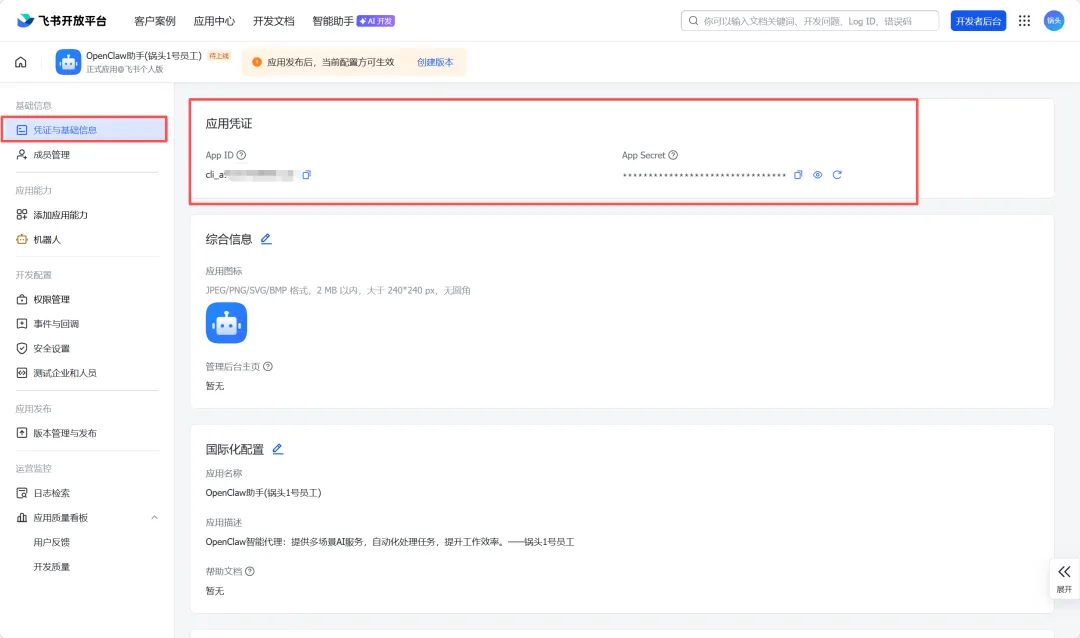Focus the documentation search field
This screenshot has height=638, width=1080.
[810, 21]
